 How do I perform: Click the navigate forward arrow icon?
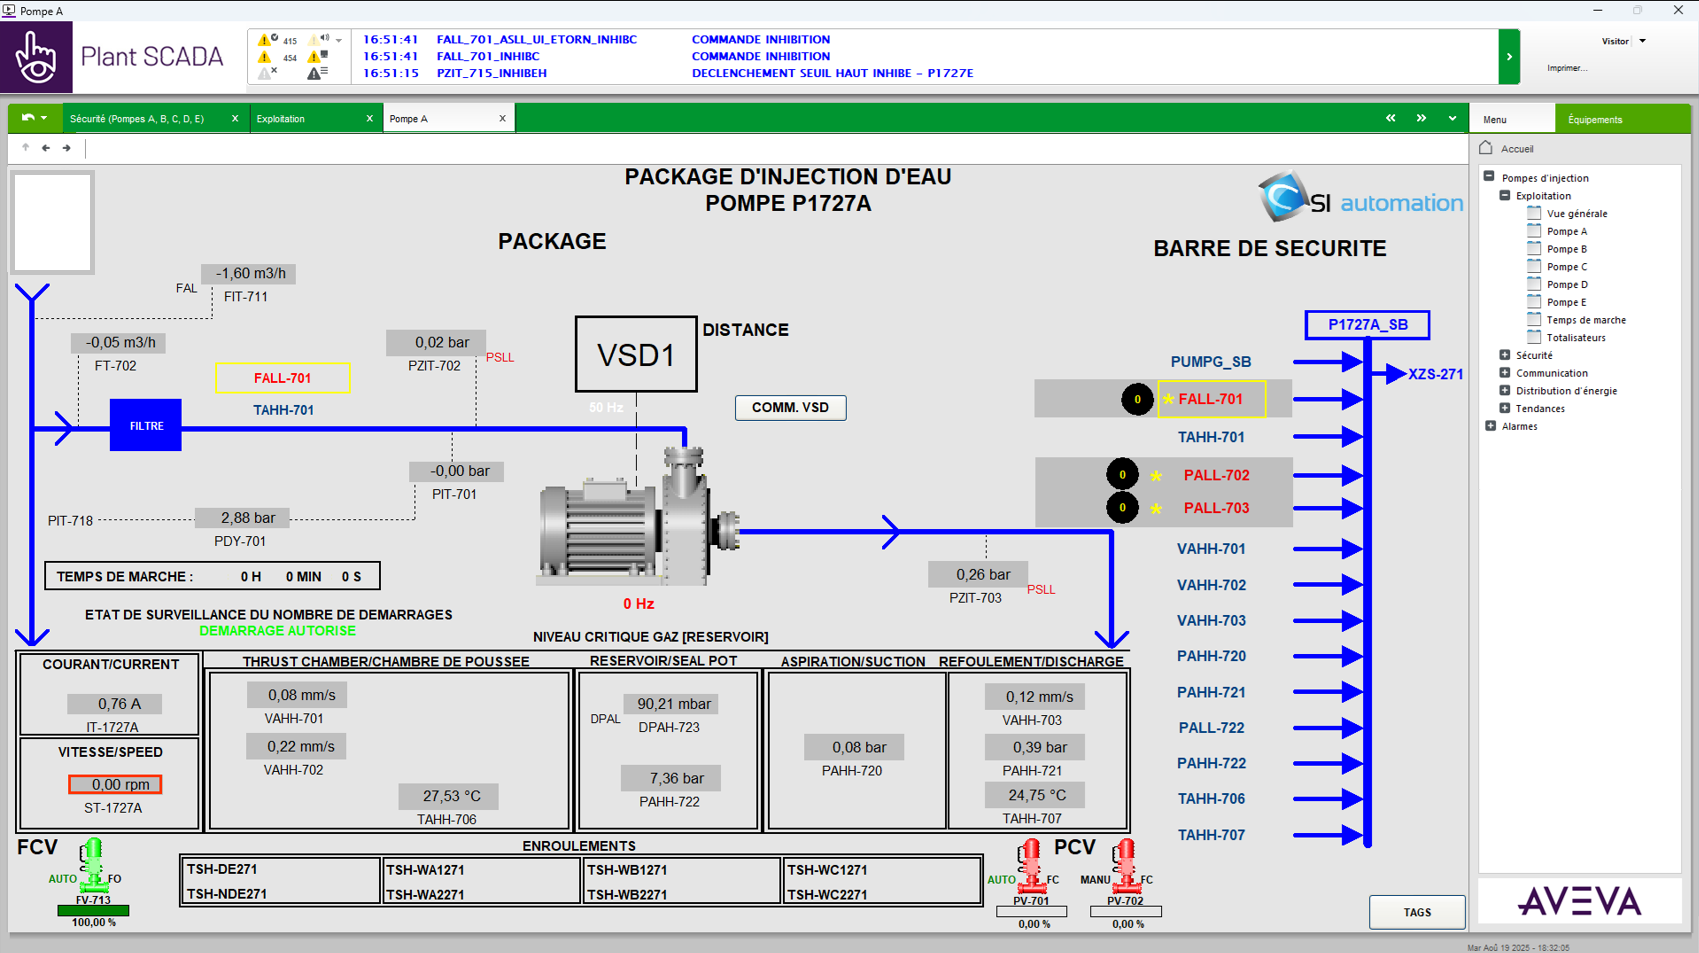(67, 148)
